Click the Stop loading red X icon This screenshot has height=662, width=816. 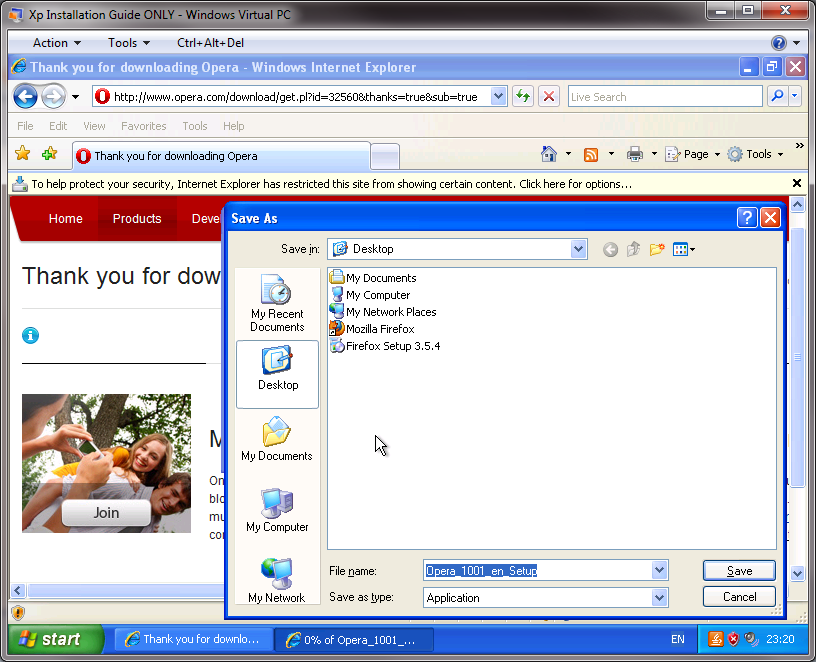click(549, 96)
